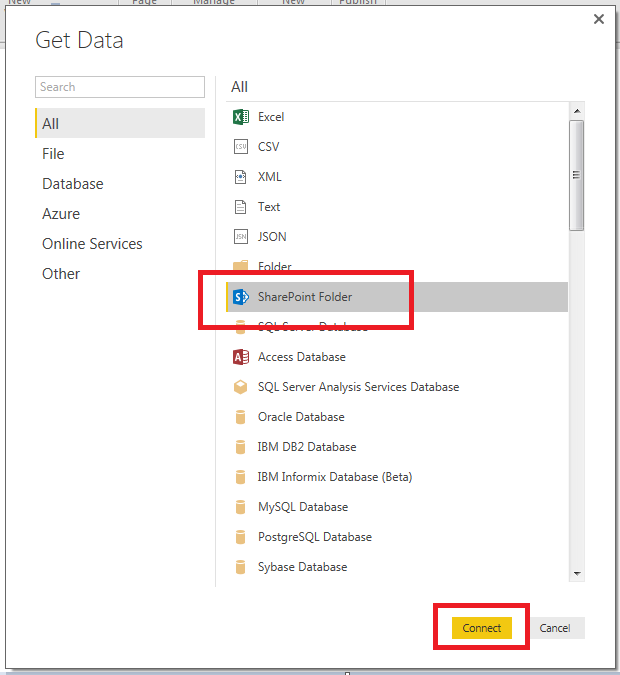This screenshot has width=620, height=675.
Task: Select SQL Server Analysis Services Database
Action: 397,387
